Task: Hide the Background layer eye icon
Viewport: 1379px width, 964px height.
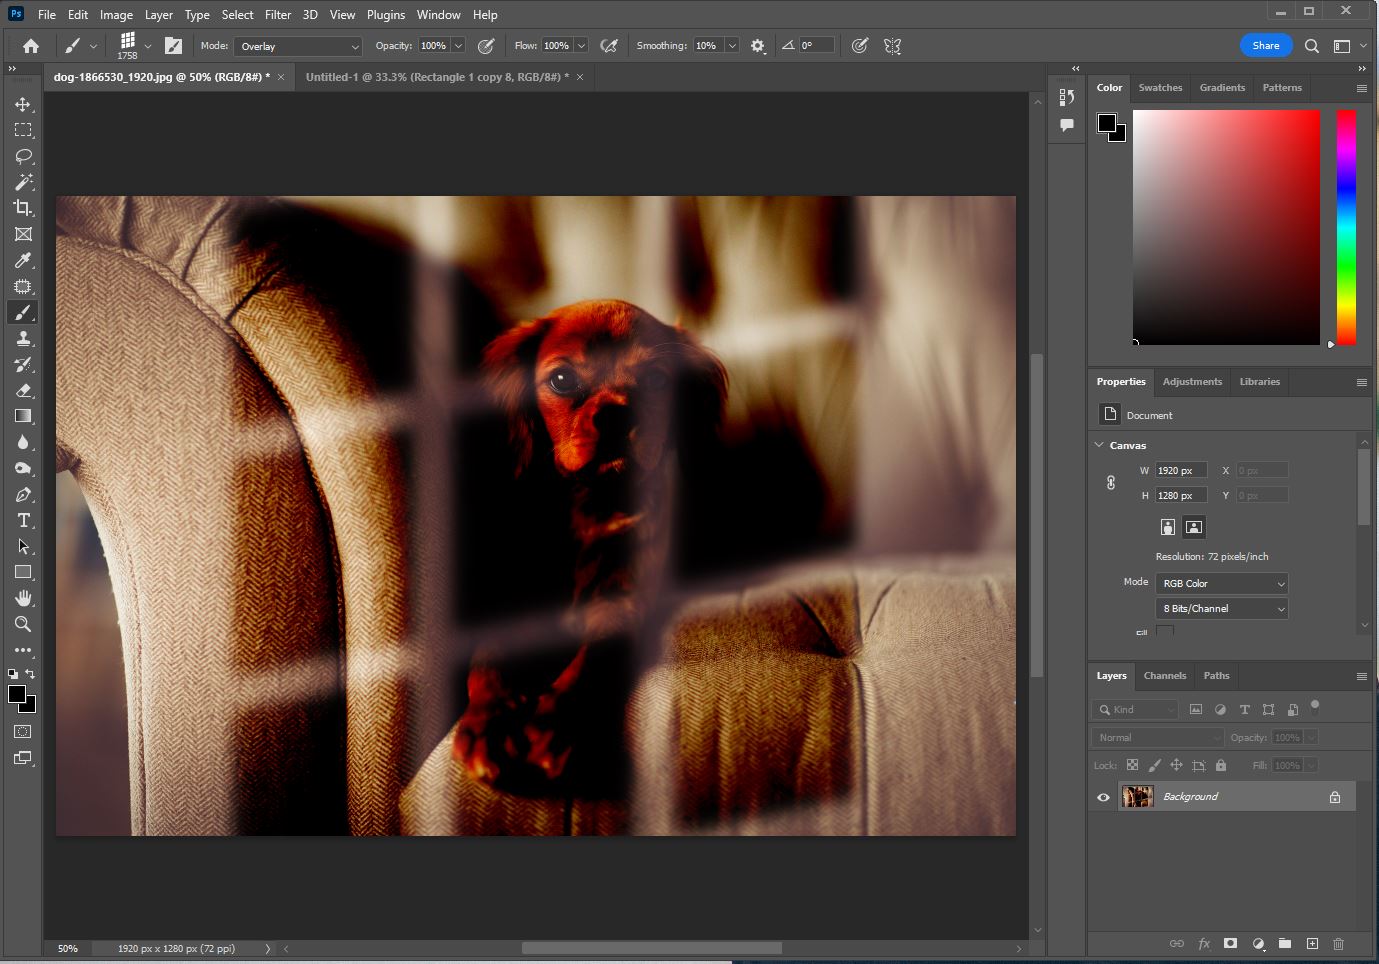Action: (x=1103, y=797)
